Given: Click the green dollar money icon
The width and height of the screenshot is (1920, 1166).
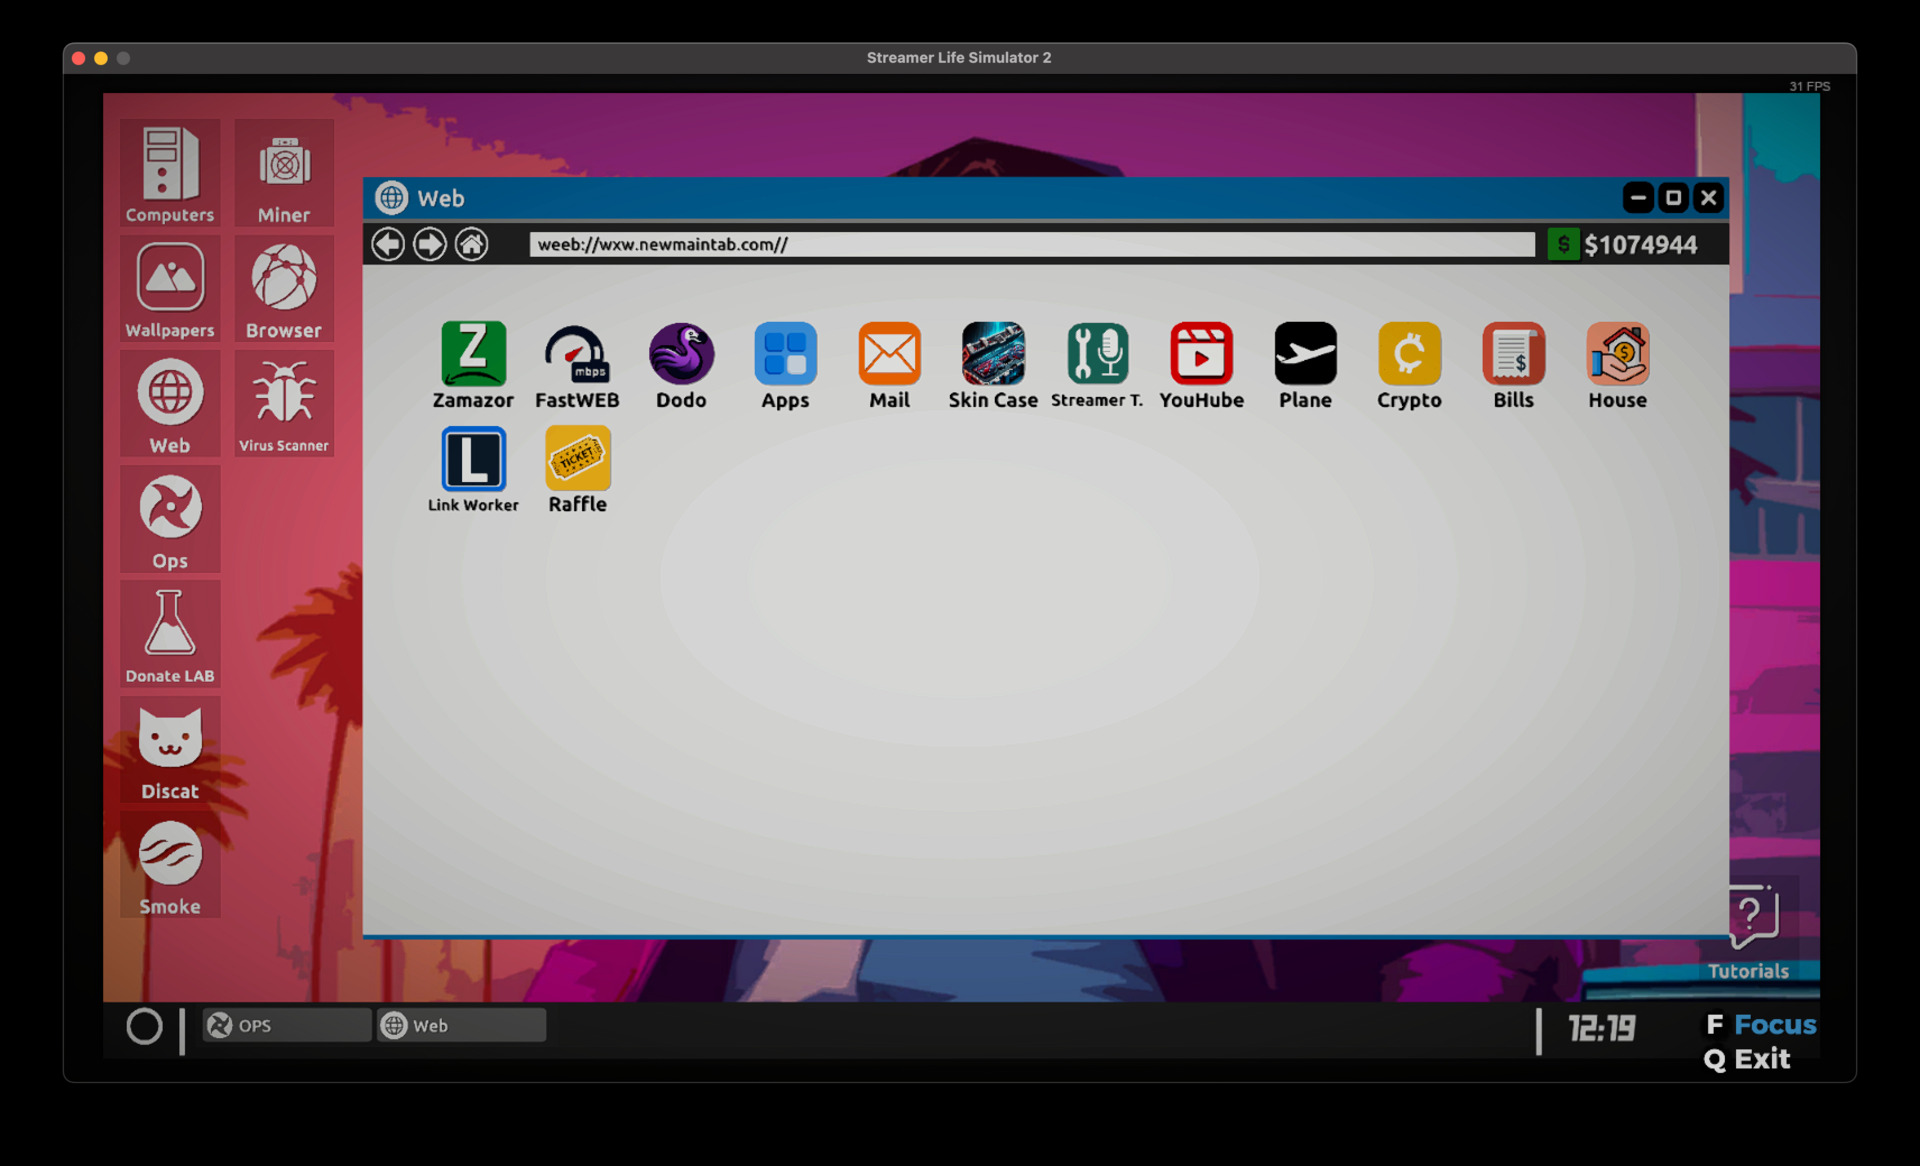Looking at the screenshot, I should click(1563, 244).
